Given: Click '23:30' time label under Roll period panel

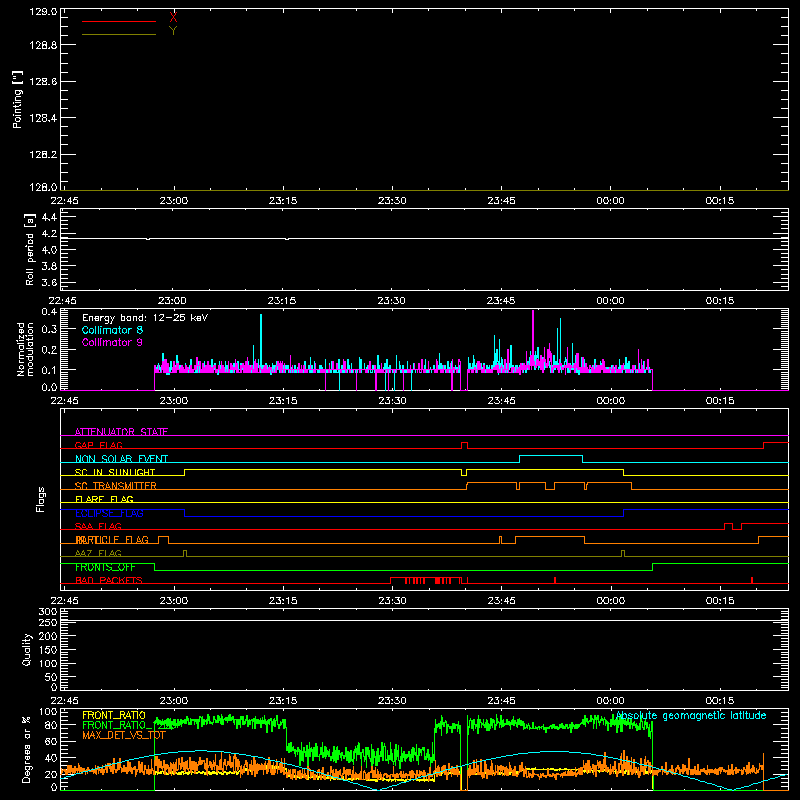Looking at the screenshot, I should [392, 301].
